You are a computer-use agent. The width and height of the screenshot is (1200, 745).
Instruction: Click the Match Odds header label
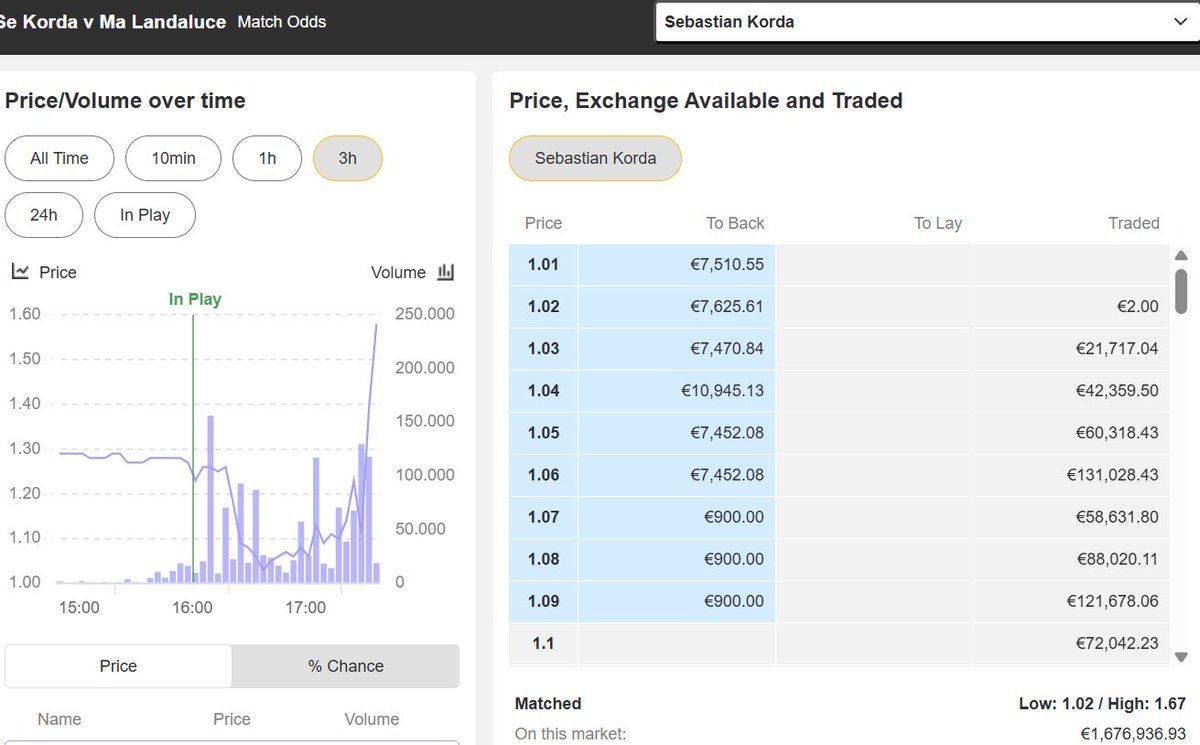click(281, 21)
